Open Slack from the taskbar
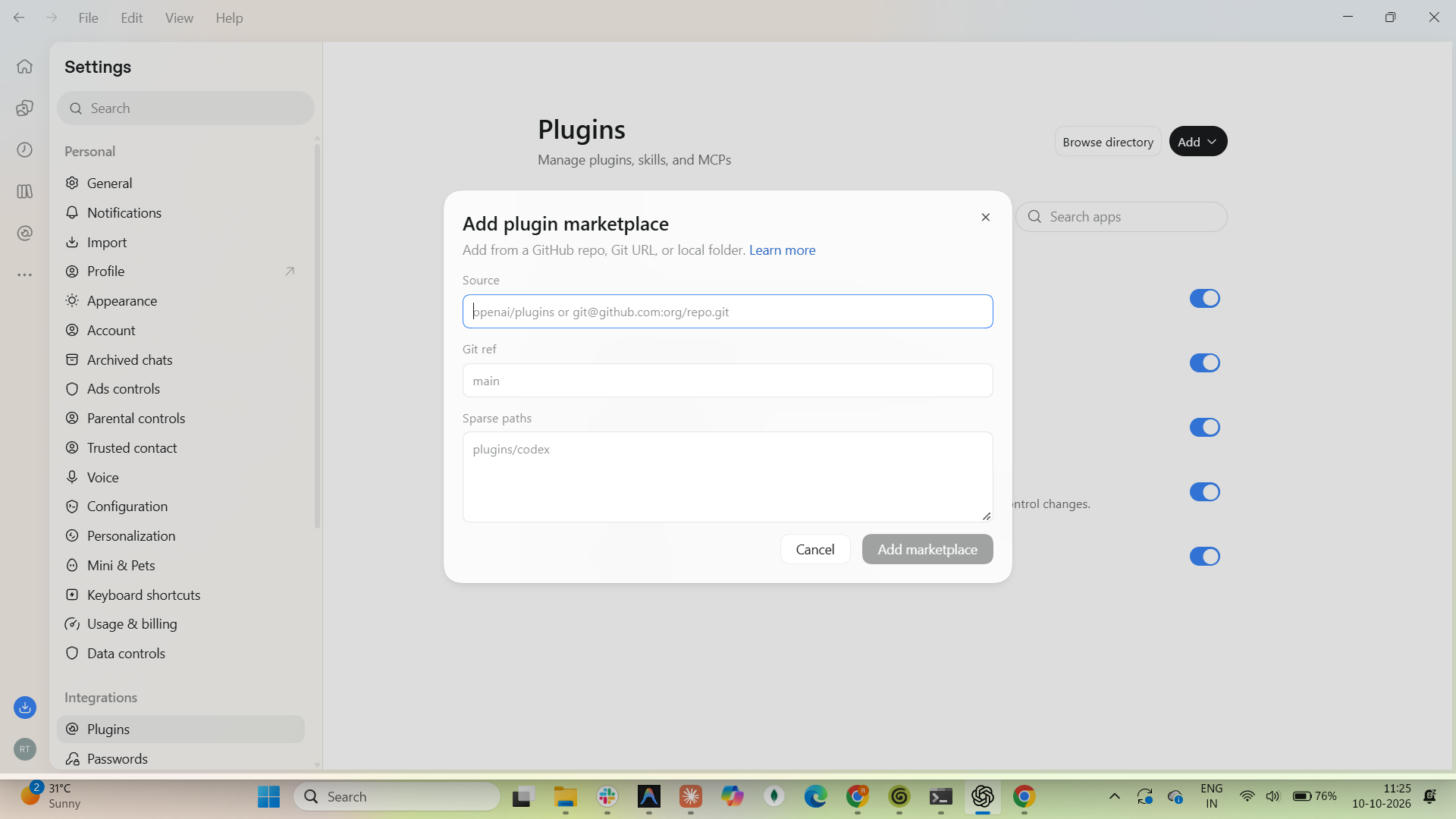Image resolution: width=1456 pixels, height=819 pixels. (x=607, y=797)
